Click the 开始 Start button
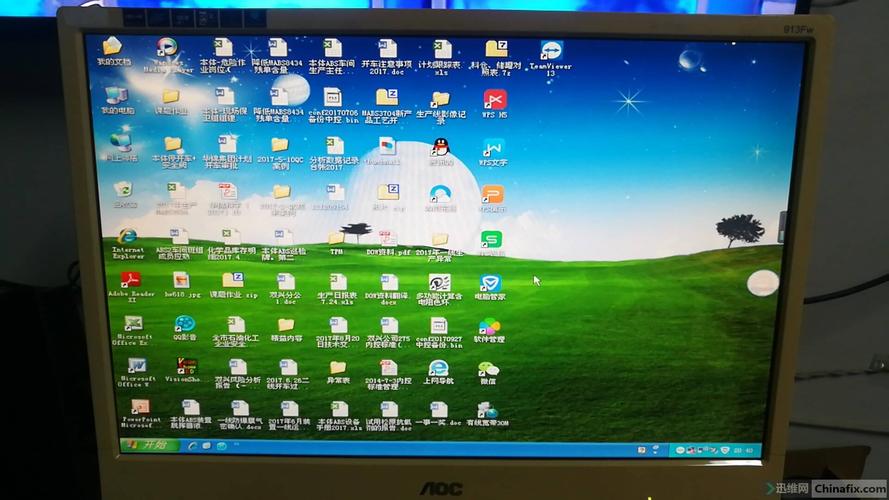Image resolution: width=889 pixels, height=500 pixels. coord(149,445)
